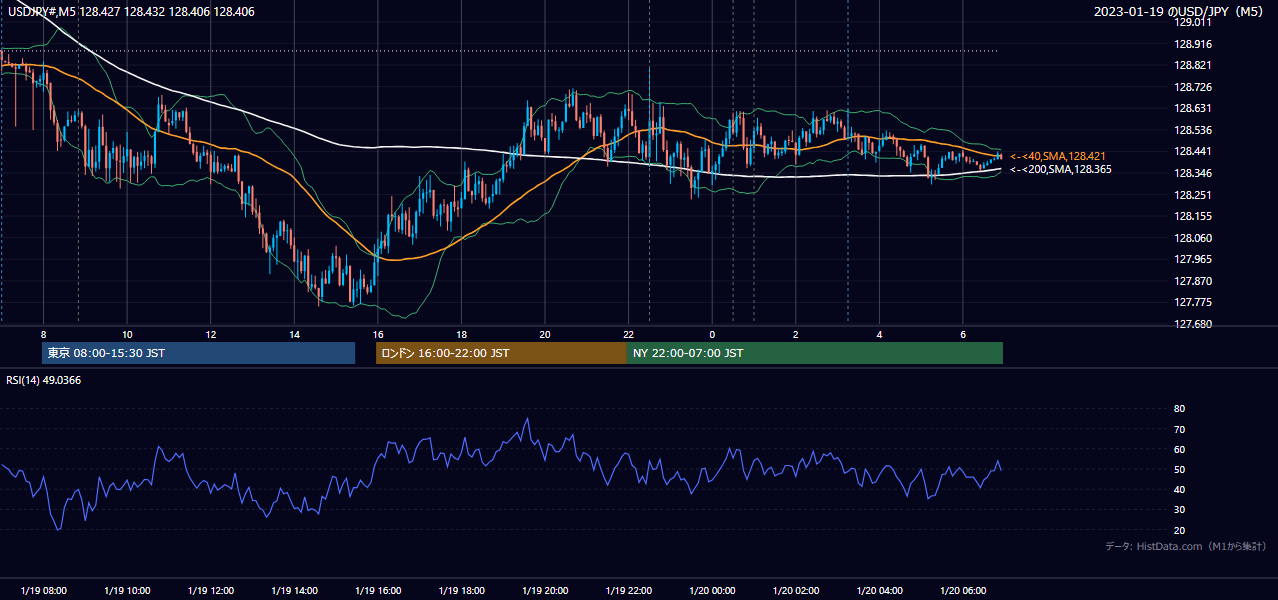Image resolution: width=1278 pixels, height=600 pixels.
Task: Click RSI axis level 80
Action: [1179, 409]
